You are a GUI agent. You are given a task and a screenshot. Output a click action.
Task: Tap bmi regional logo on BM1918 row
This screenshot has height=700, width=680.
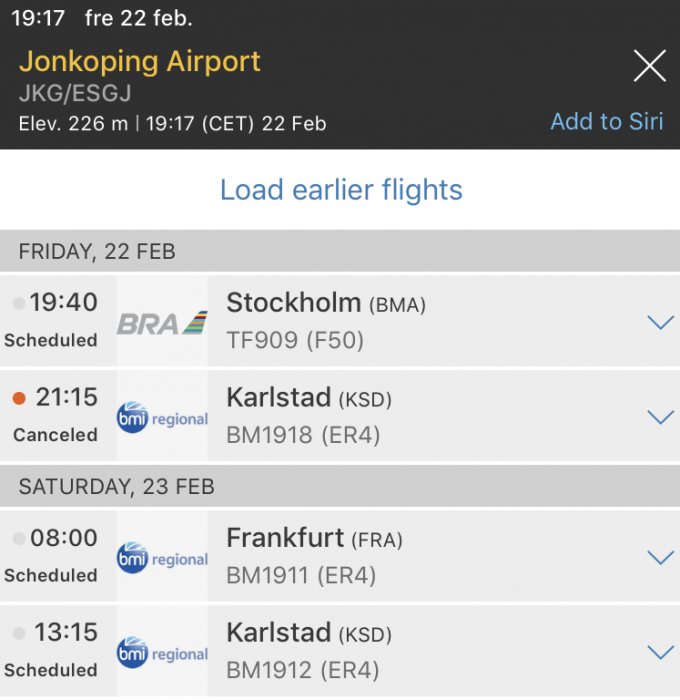click(x=162, y=418)
